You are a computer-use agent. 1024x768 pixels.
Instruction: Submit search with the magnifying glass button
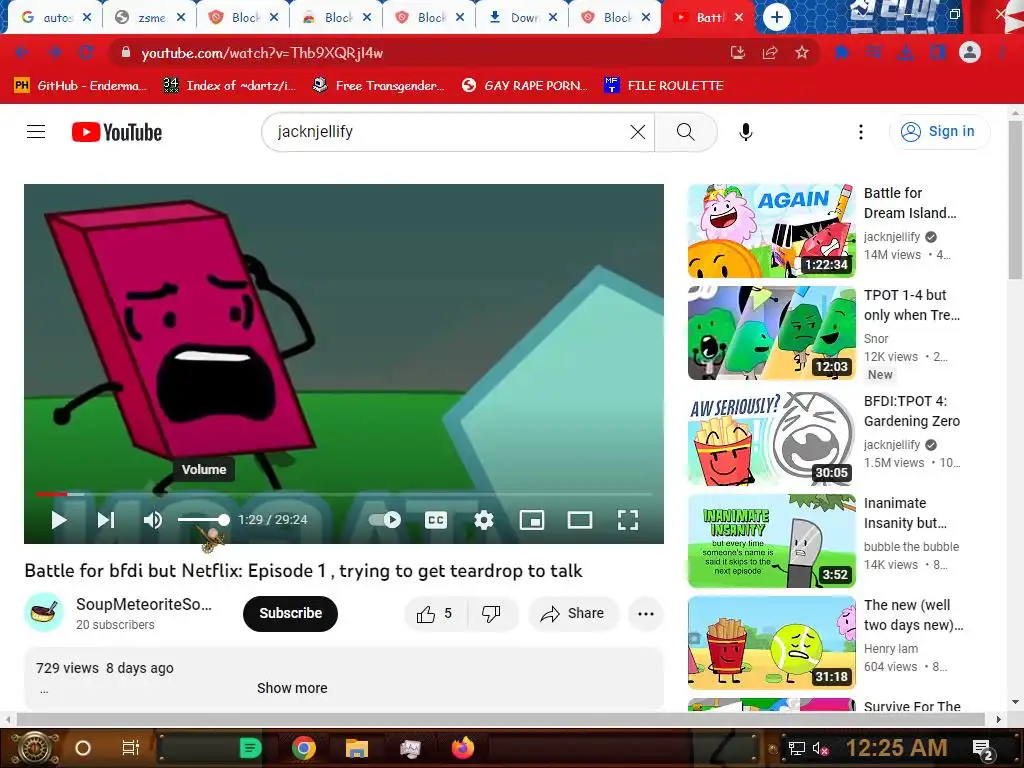(686, 132)
